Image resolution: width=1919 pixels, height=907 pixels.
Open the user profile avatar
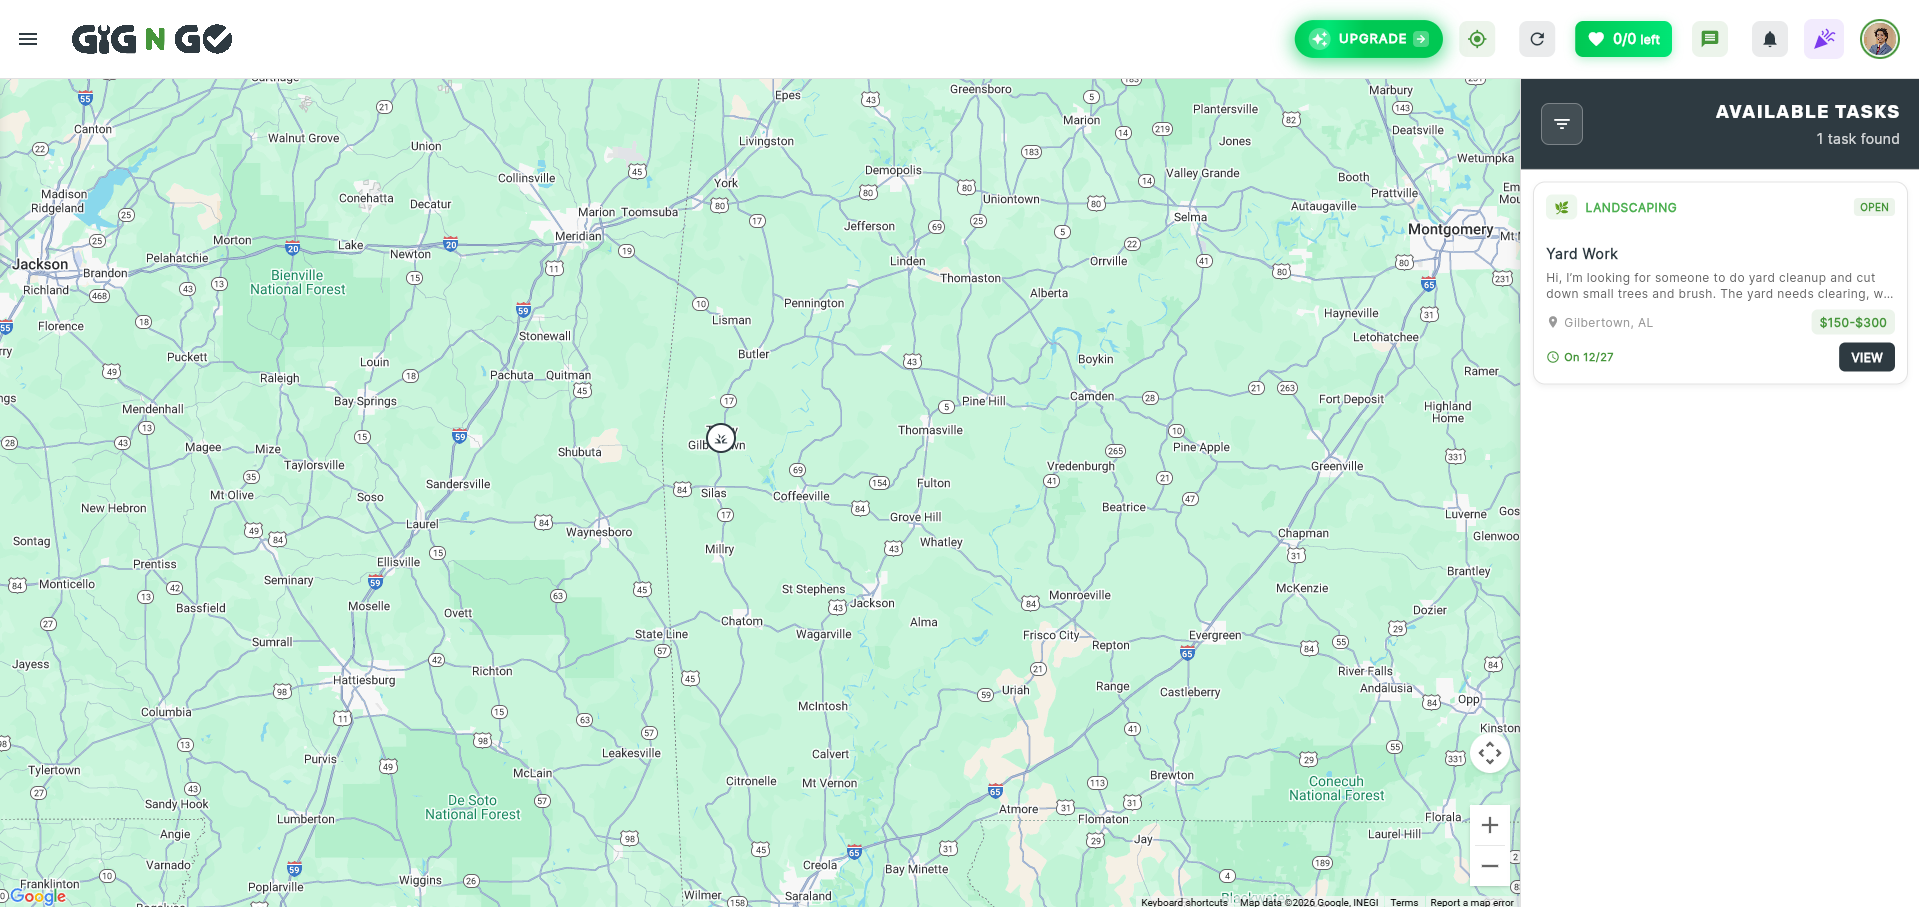tap(1880, 39)
